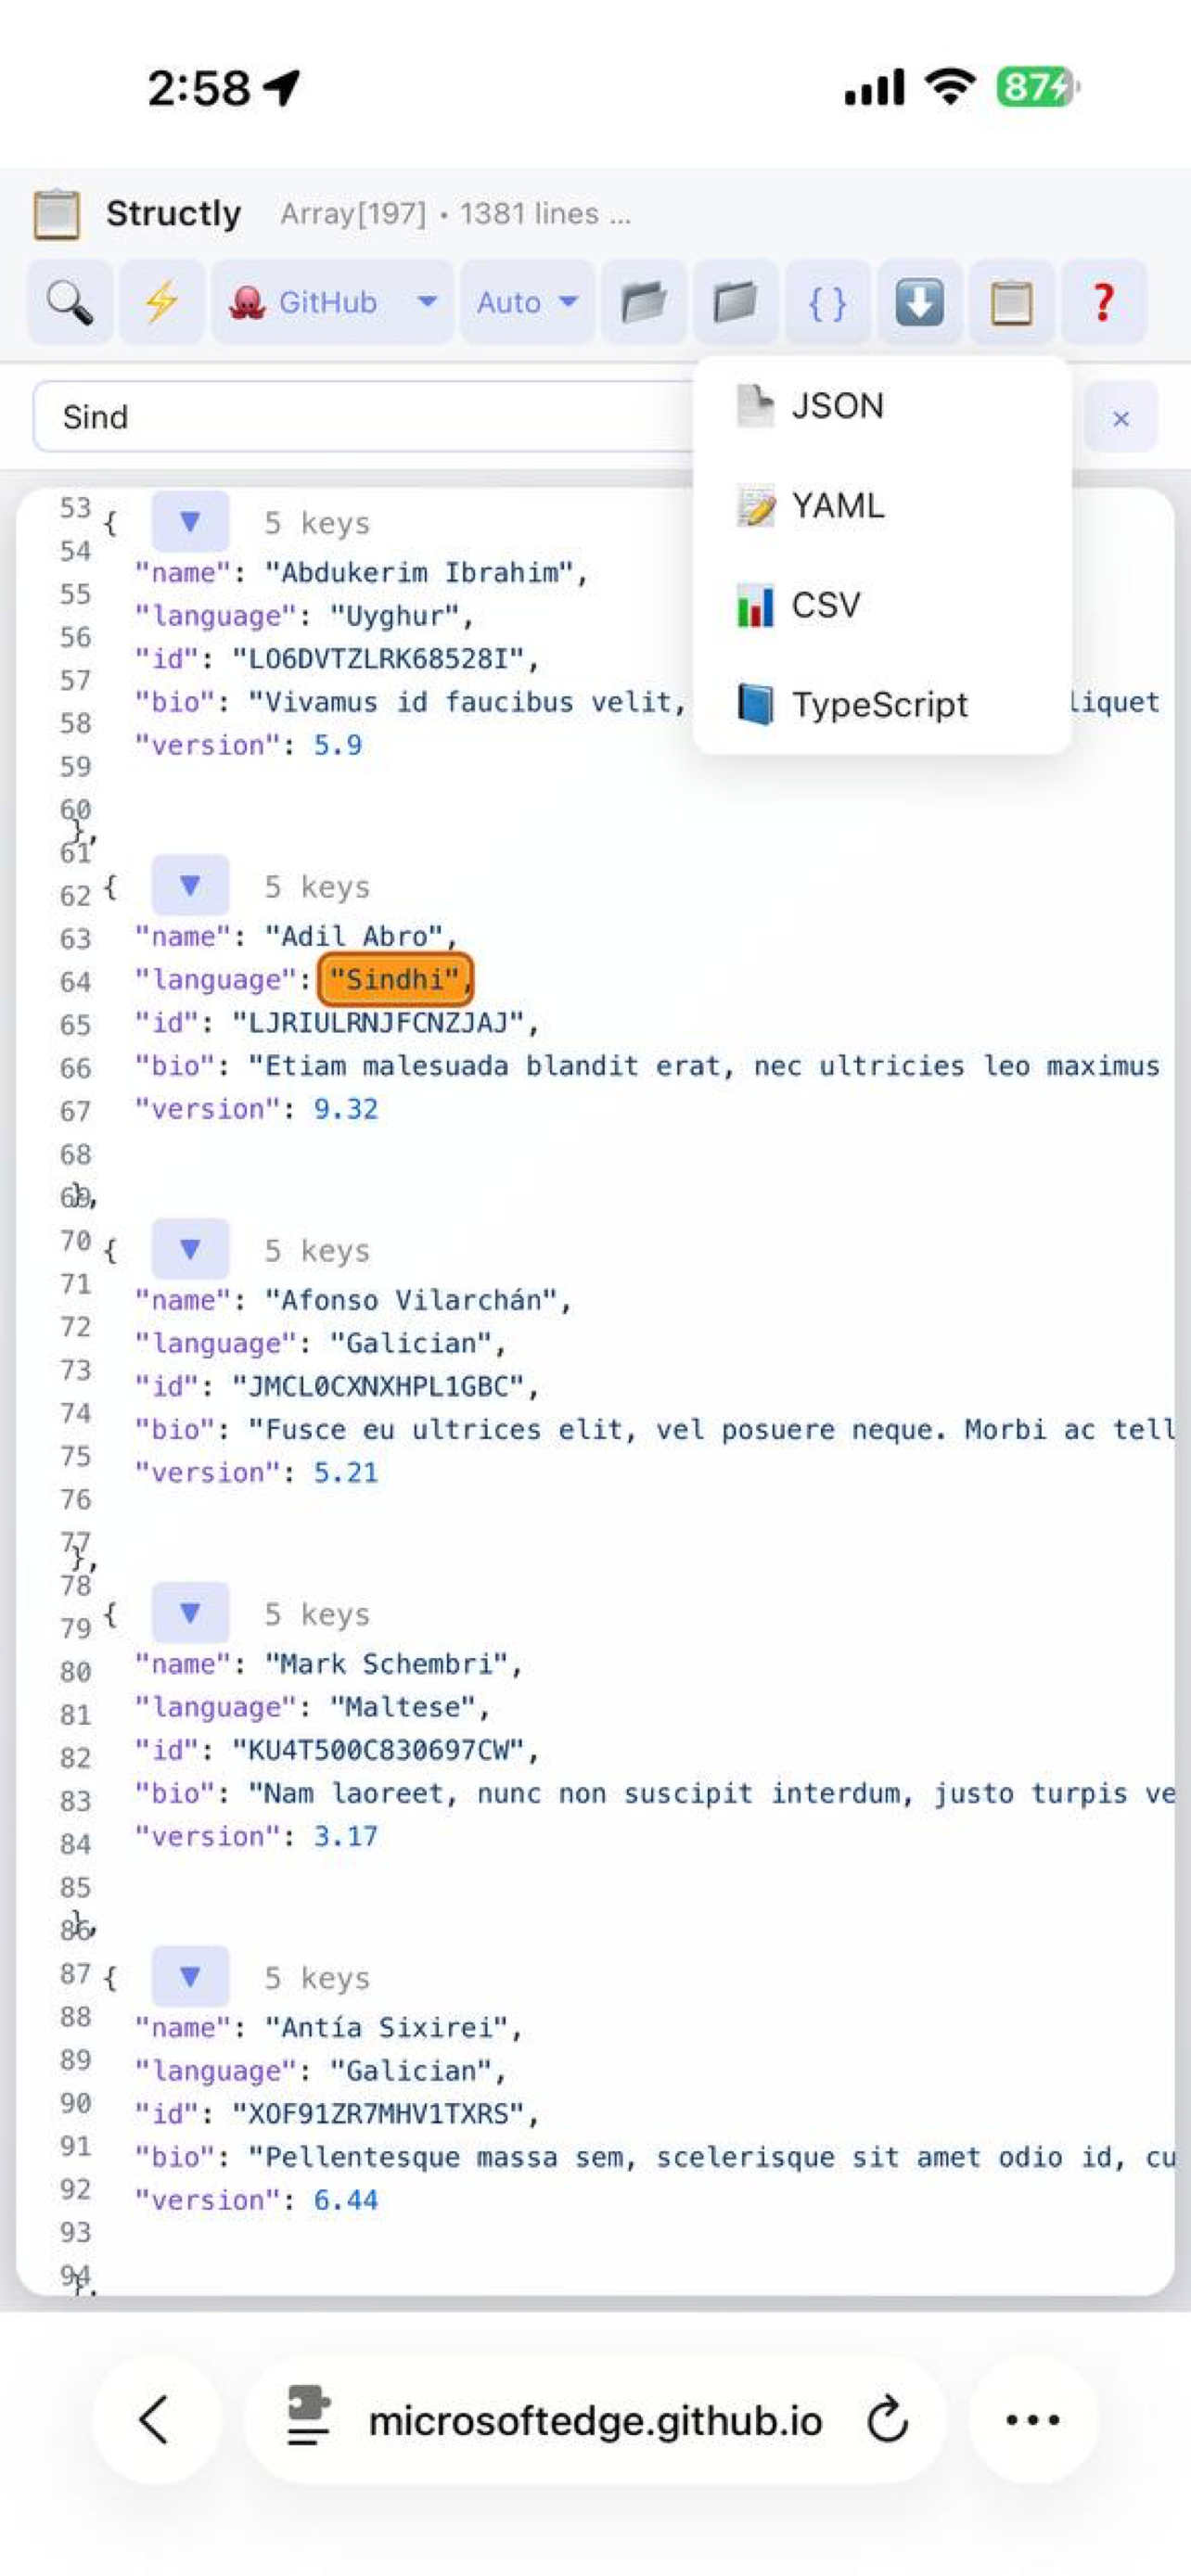Click the search field containing Sind
This screenshot has height=2576, width=1191.
click(364, 416)
